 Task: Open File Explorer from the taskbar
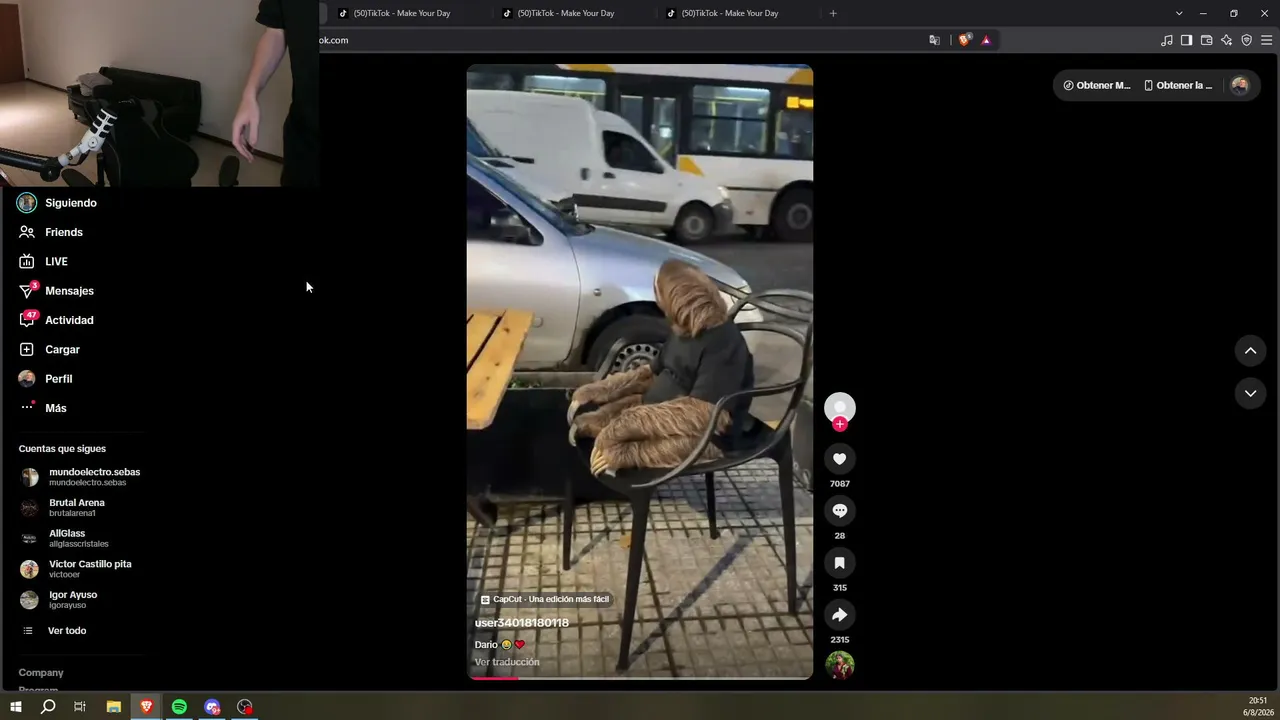(x=113, y=707)
